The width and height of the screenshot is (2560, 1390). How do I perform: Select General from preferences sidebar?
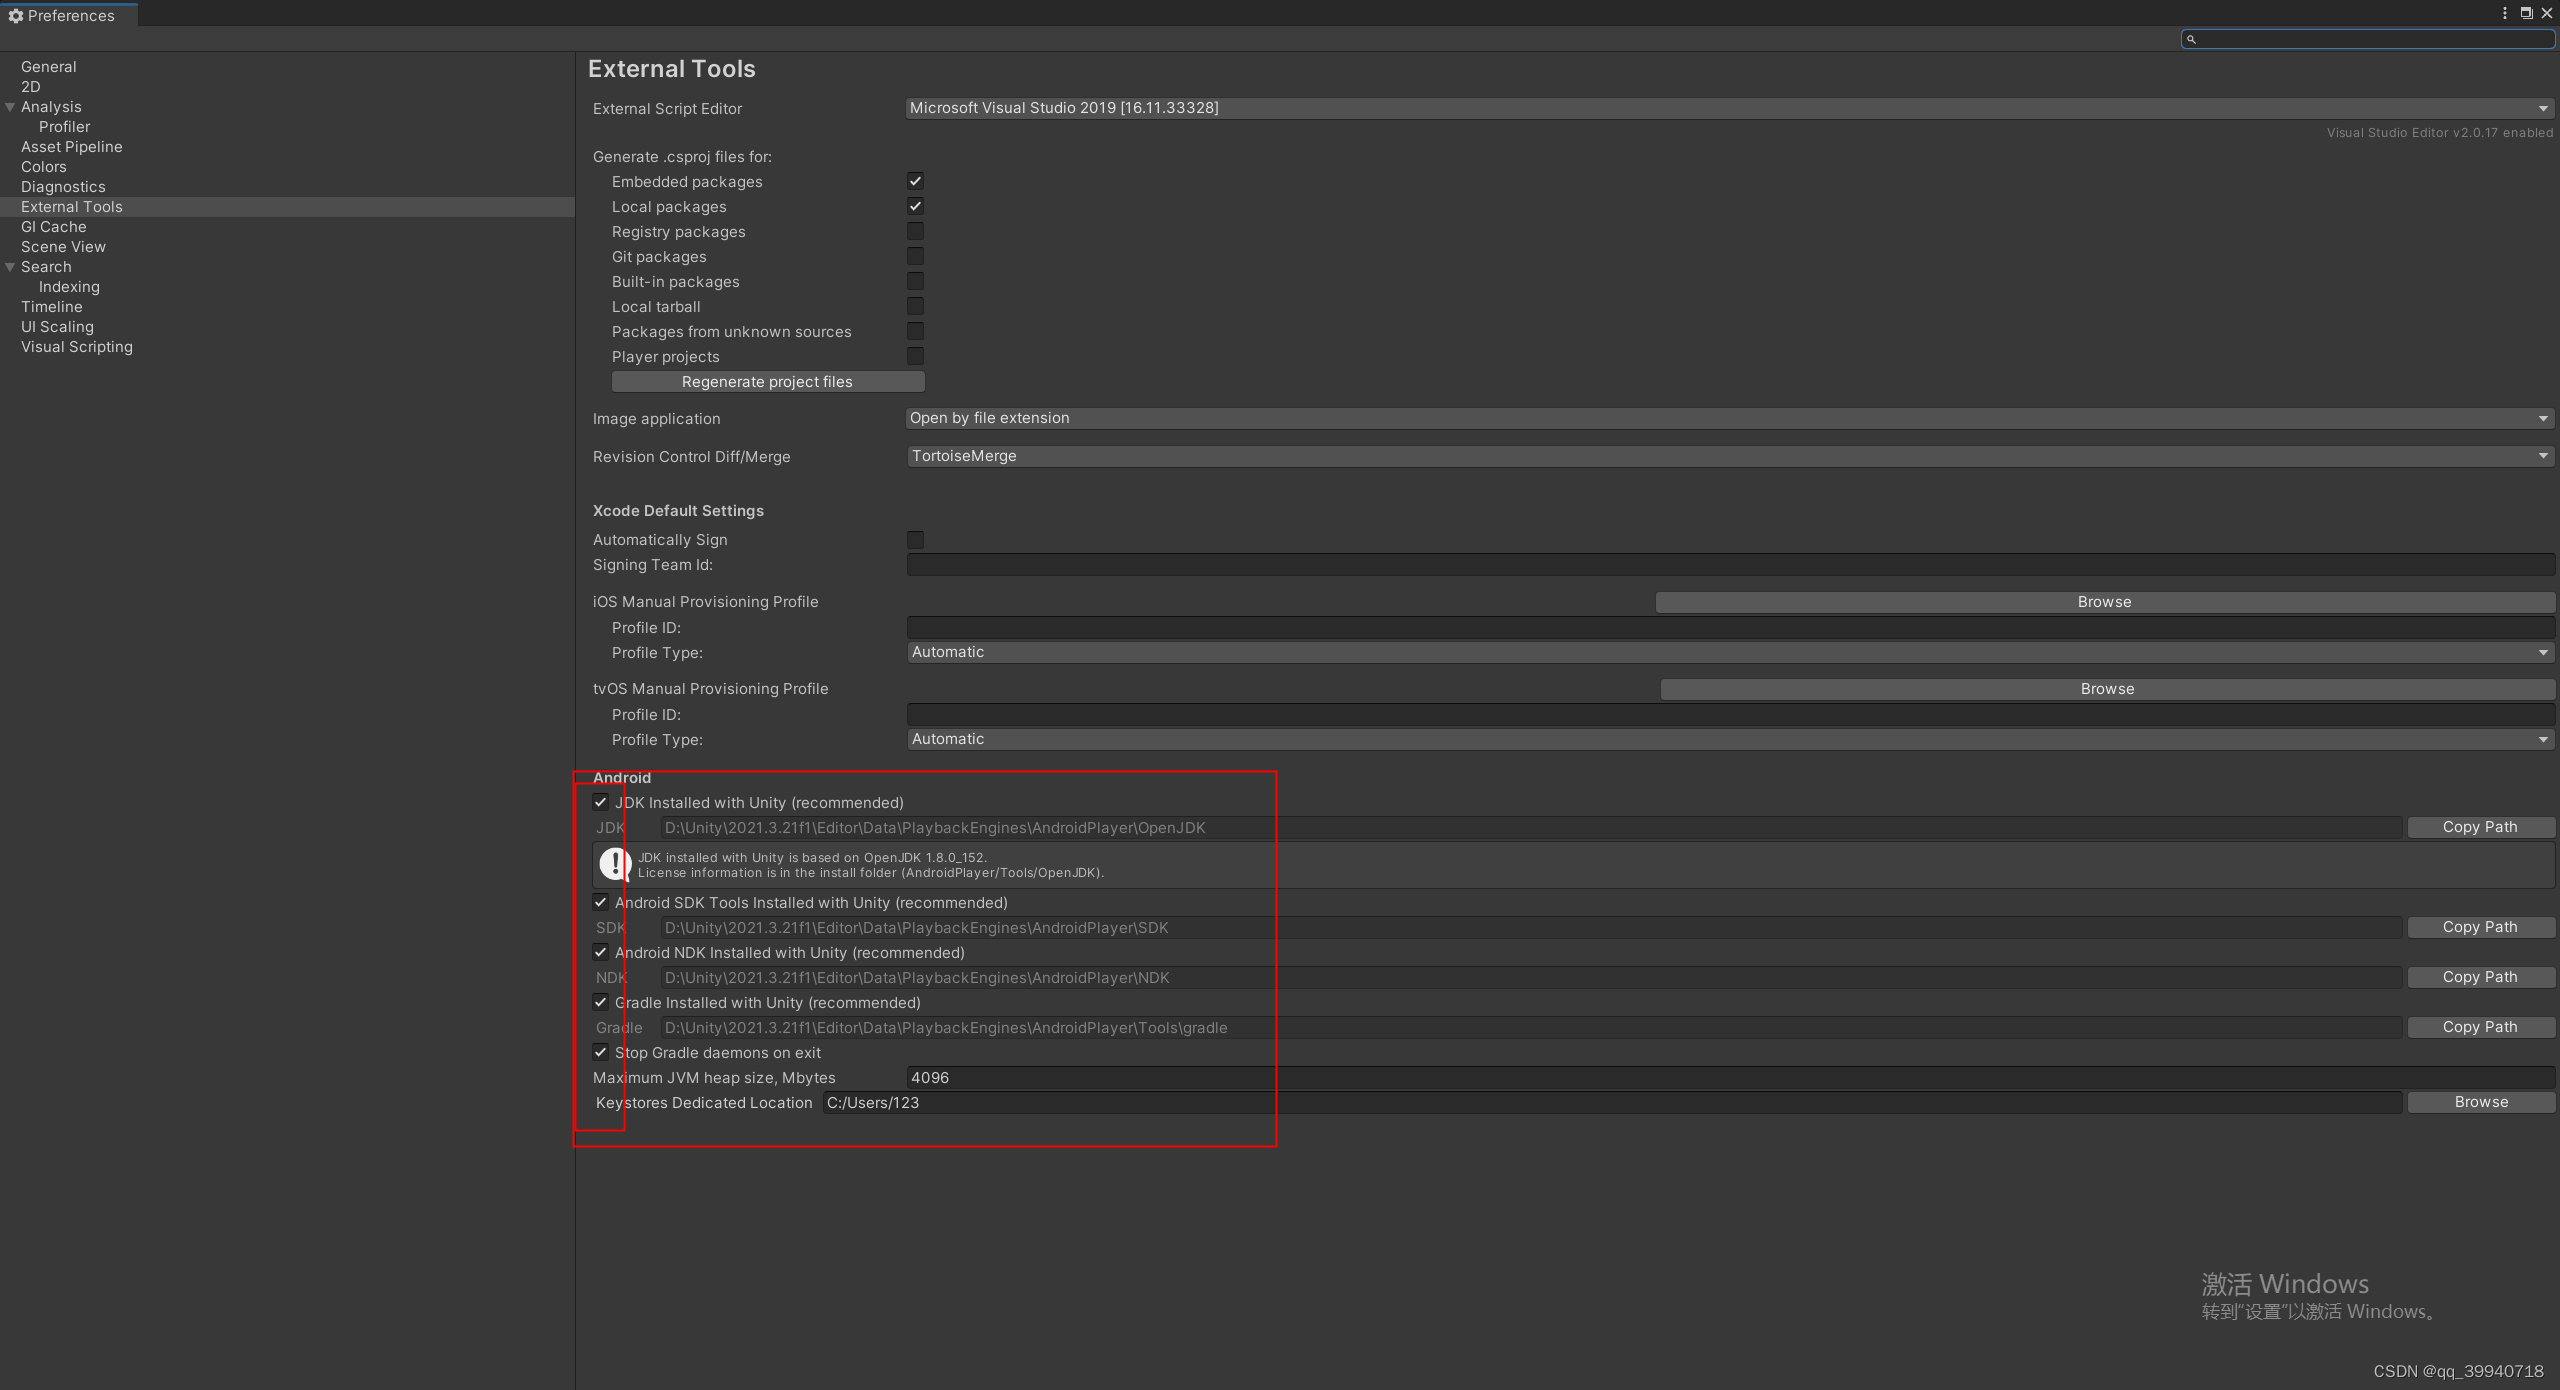click(48, 65)
